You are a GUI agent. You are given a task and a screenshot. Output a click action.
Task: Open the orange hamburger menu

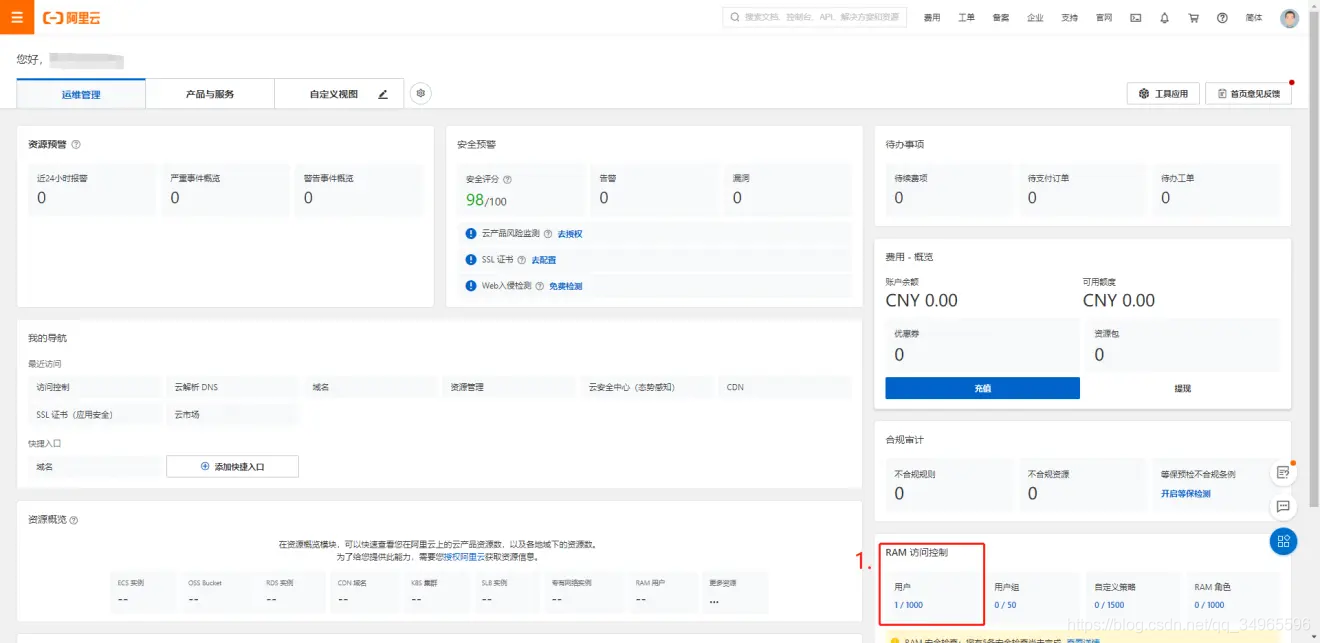16,17
